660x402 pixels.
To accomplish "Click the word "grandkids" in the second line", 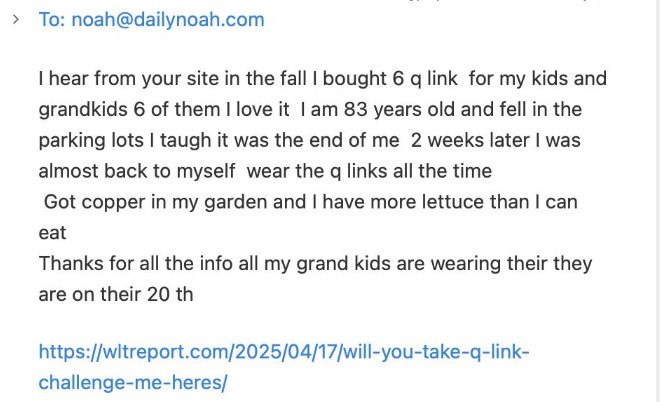I will 81,108.
